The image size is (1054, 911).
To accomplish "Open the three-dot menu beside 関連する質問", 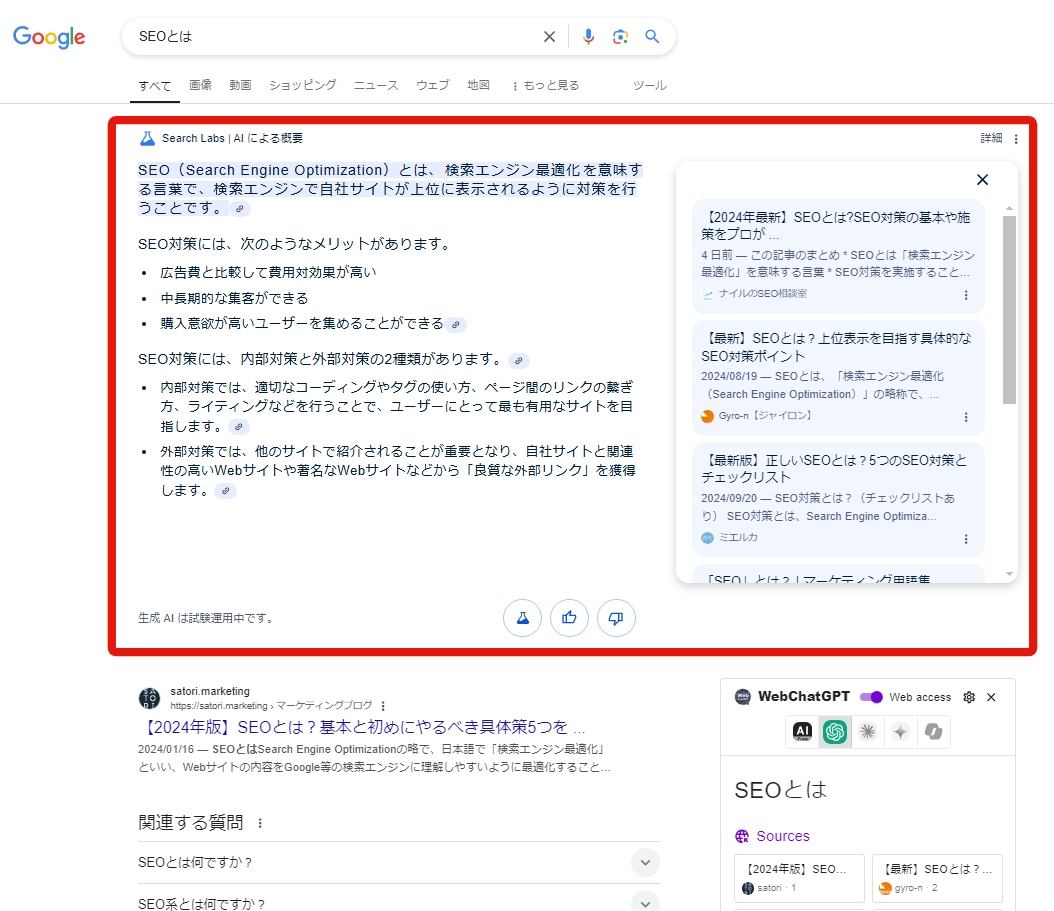I will 260,823.
